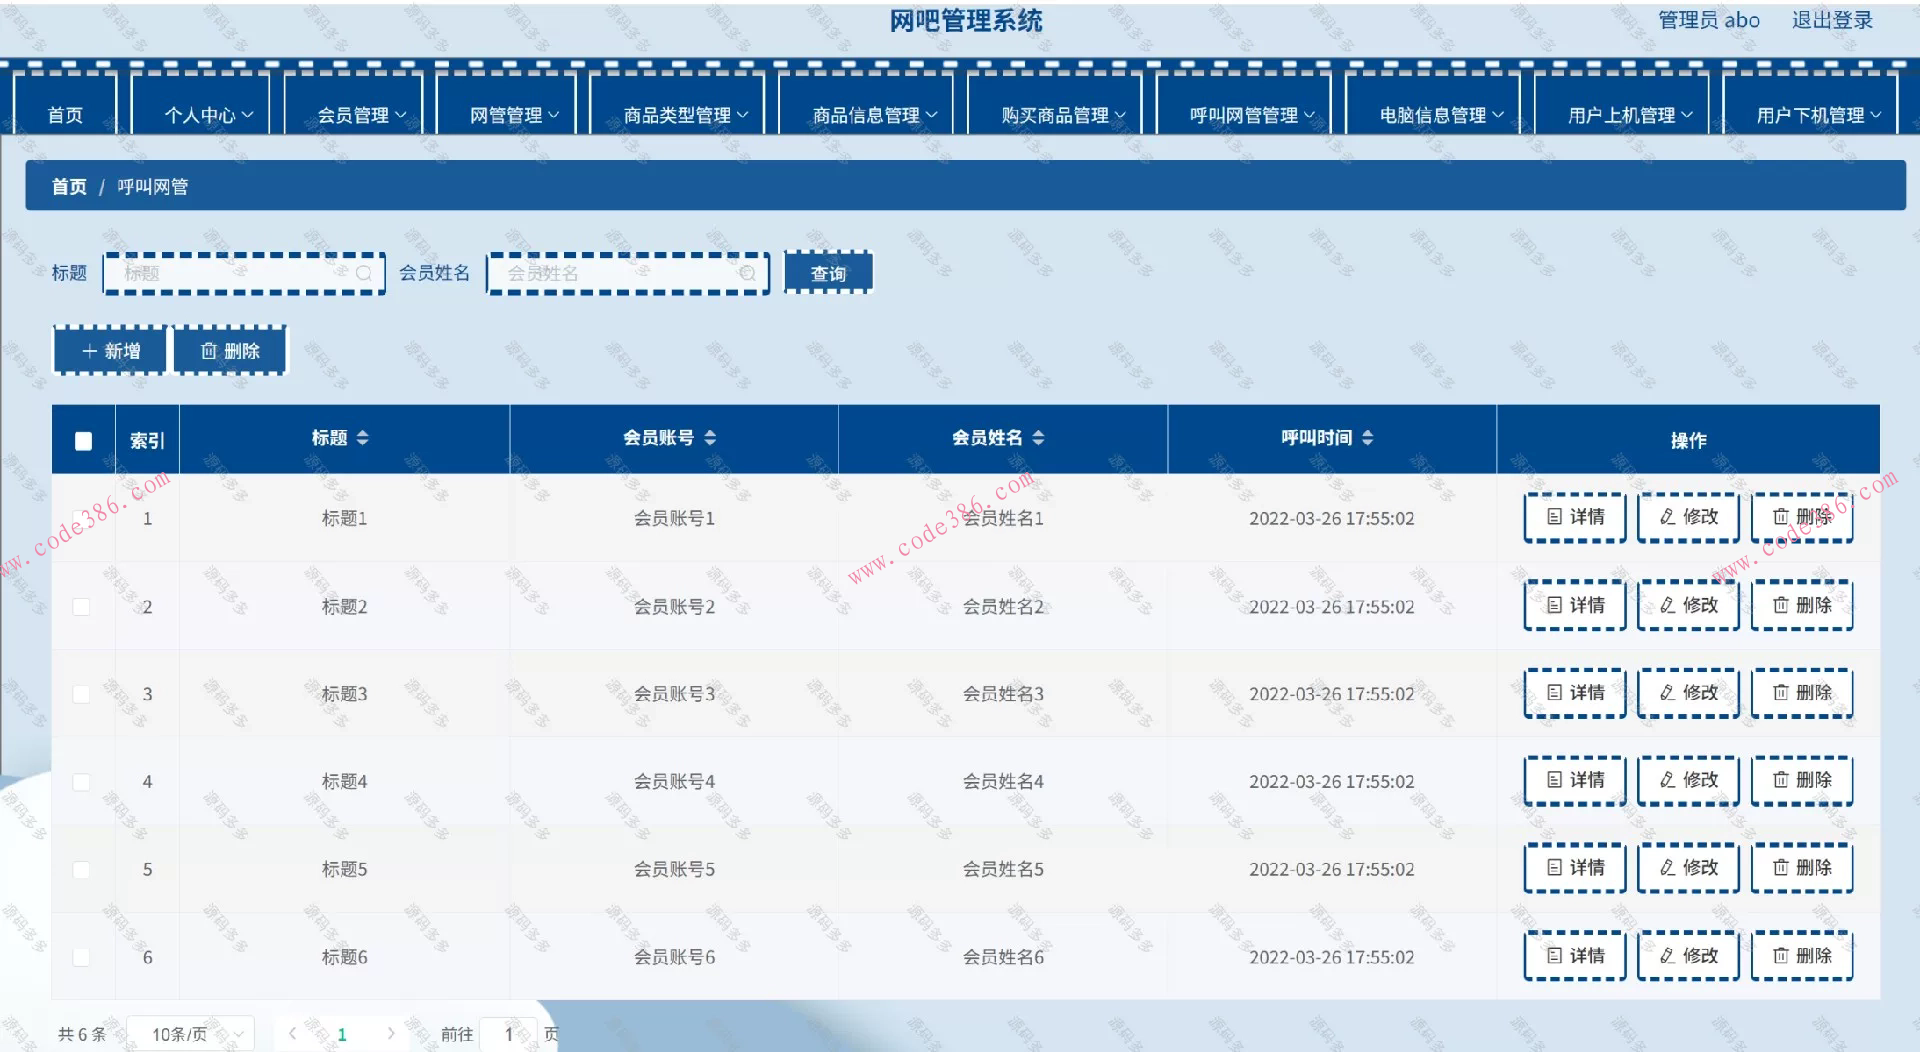View 详情 for row 标题4
Viewport: 1920px width, 1052px height.
pyautogui.click(x=1575, y=780)
